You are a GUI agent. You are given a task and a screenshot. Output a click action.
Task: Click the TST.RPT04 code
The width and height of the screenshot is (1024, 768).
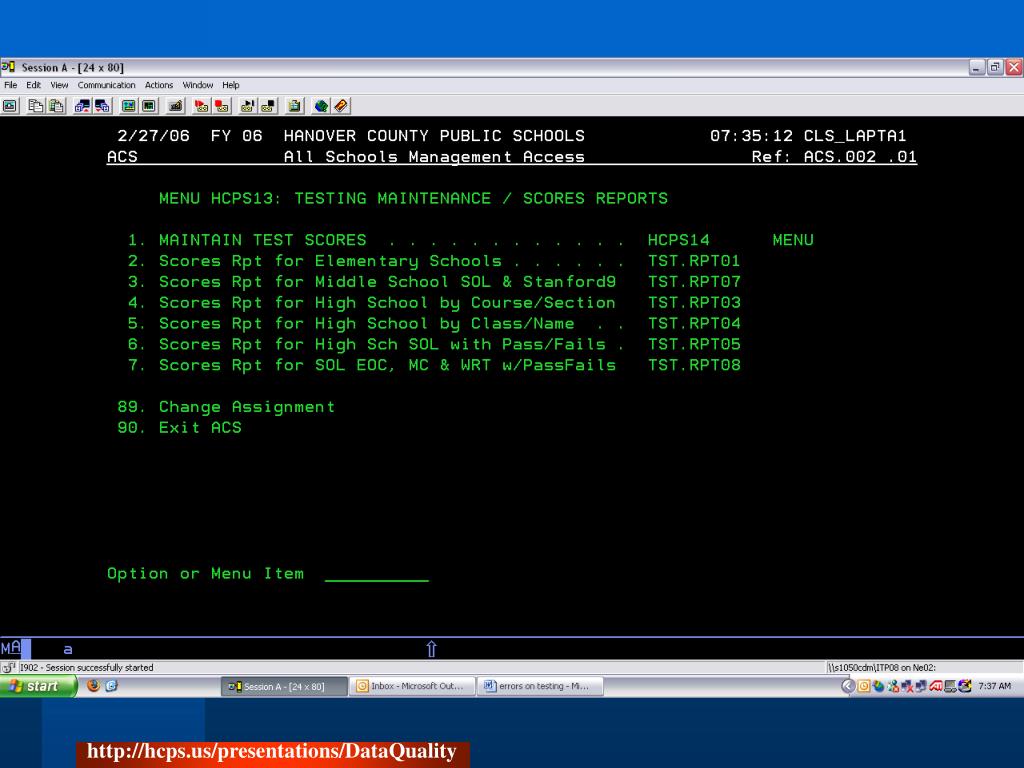click(694, 323)
